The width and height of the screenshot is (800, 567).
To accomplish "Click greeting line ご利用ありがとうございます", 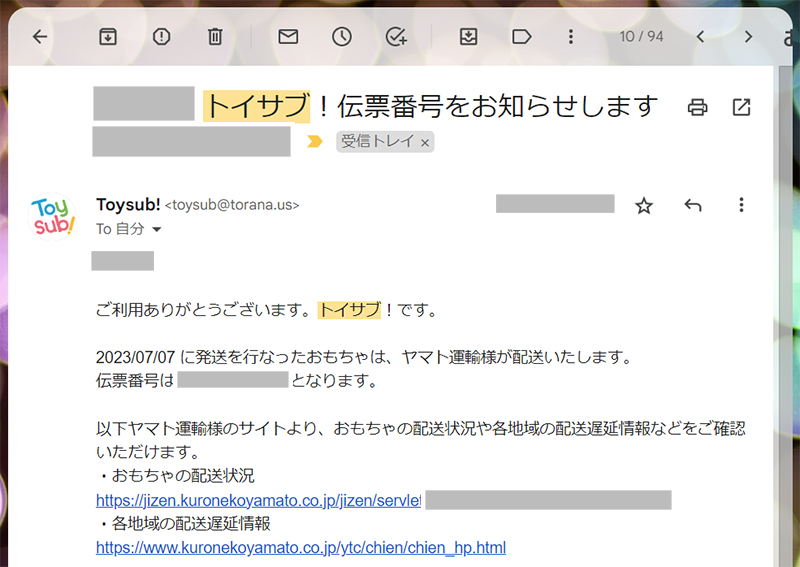I will coord(203,310).
